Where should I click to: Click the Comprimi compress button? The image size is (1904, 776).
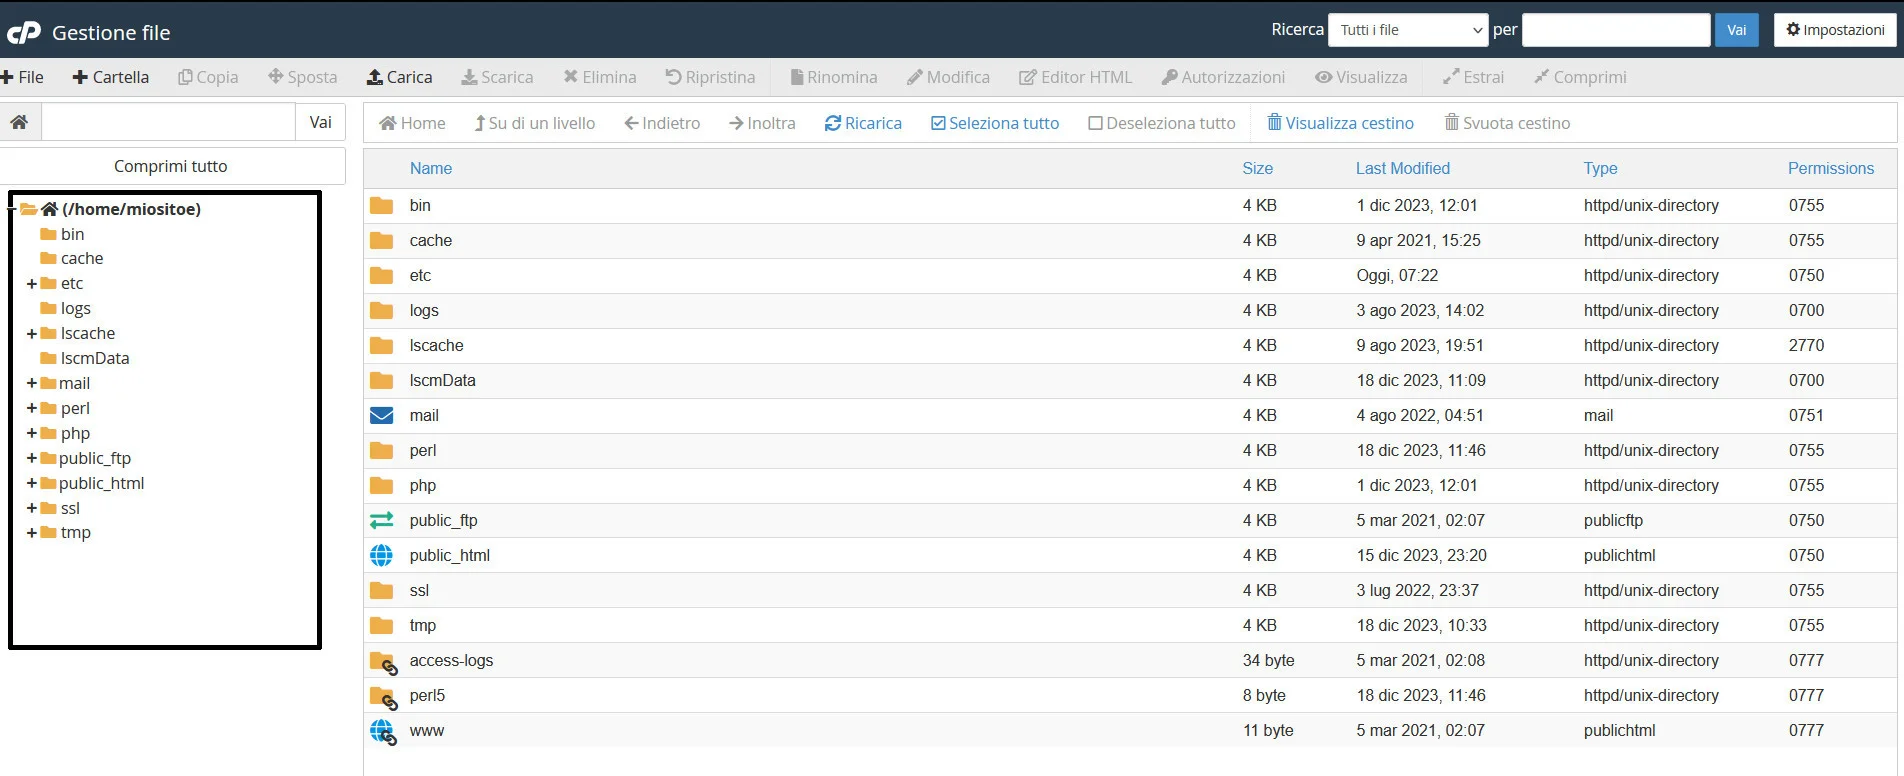[x=1580, y=77]
